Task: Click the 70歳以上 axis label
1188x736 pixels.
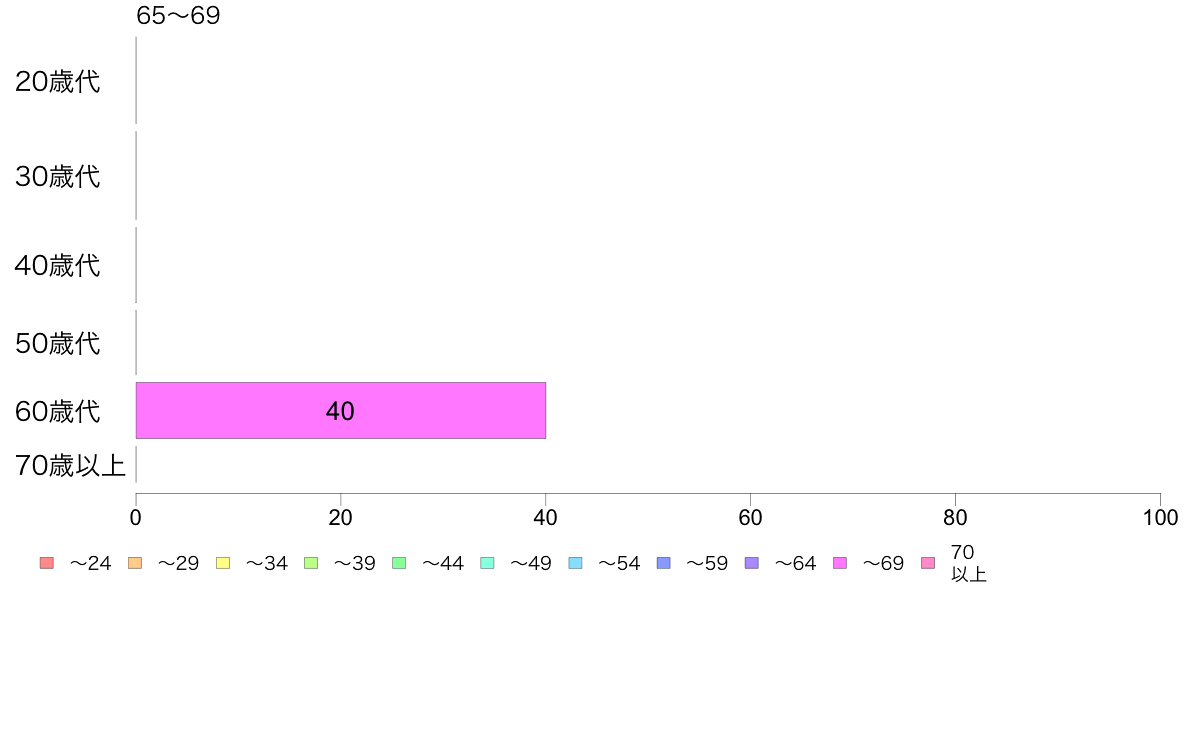Action: (x=70, y=465)
